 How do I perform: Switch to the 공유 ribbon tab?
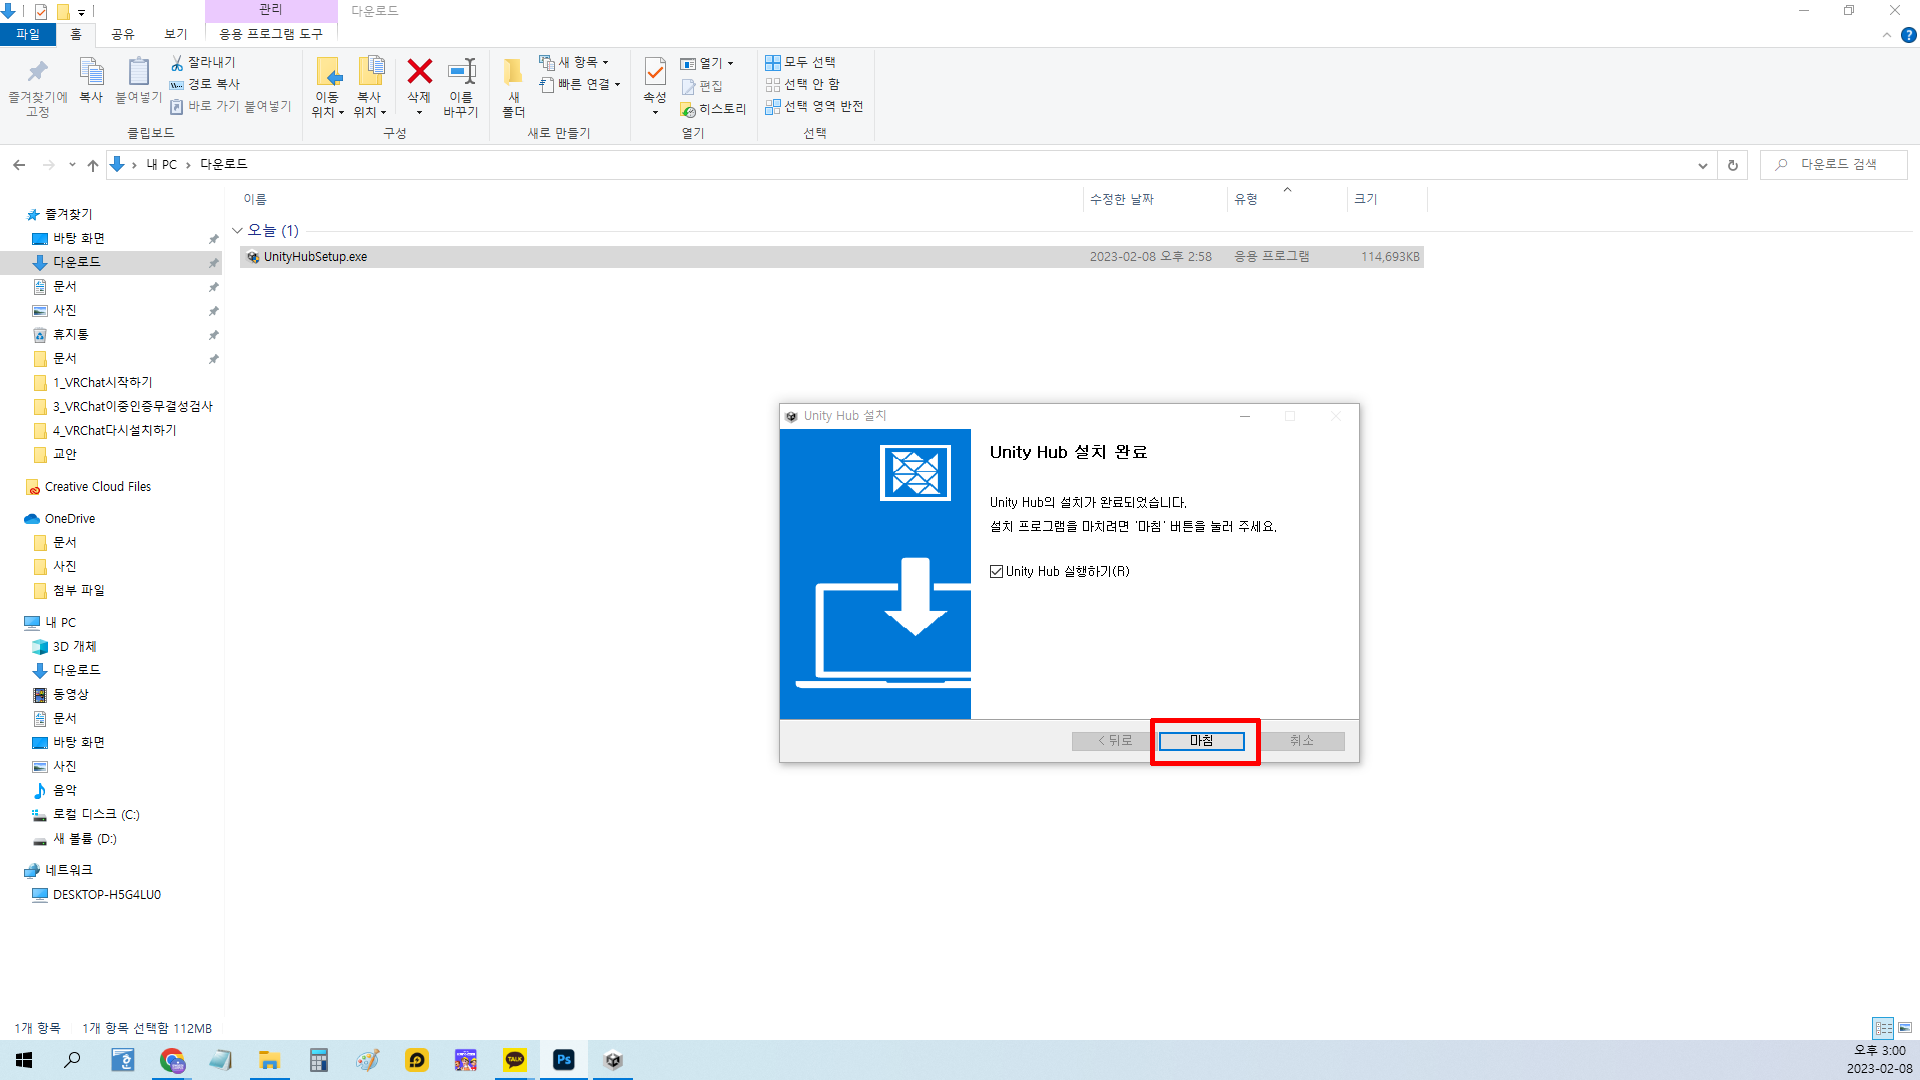point(122,34)
